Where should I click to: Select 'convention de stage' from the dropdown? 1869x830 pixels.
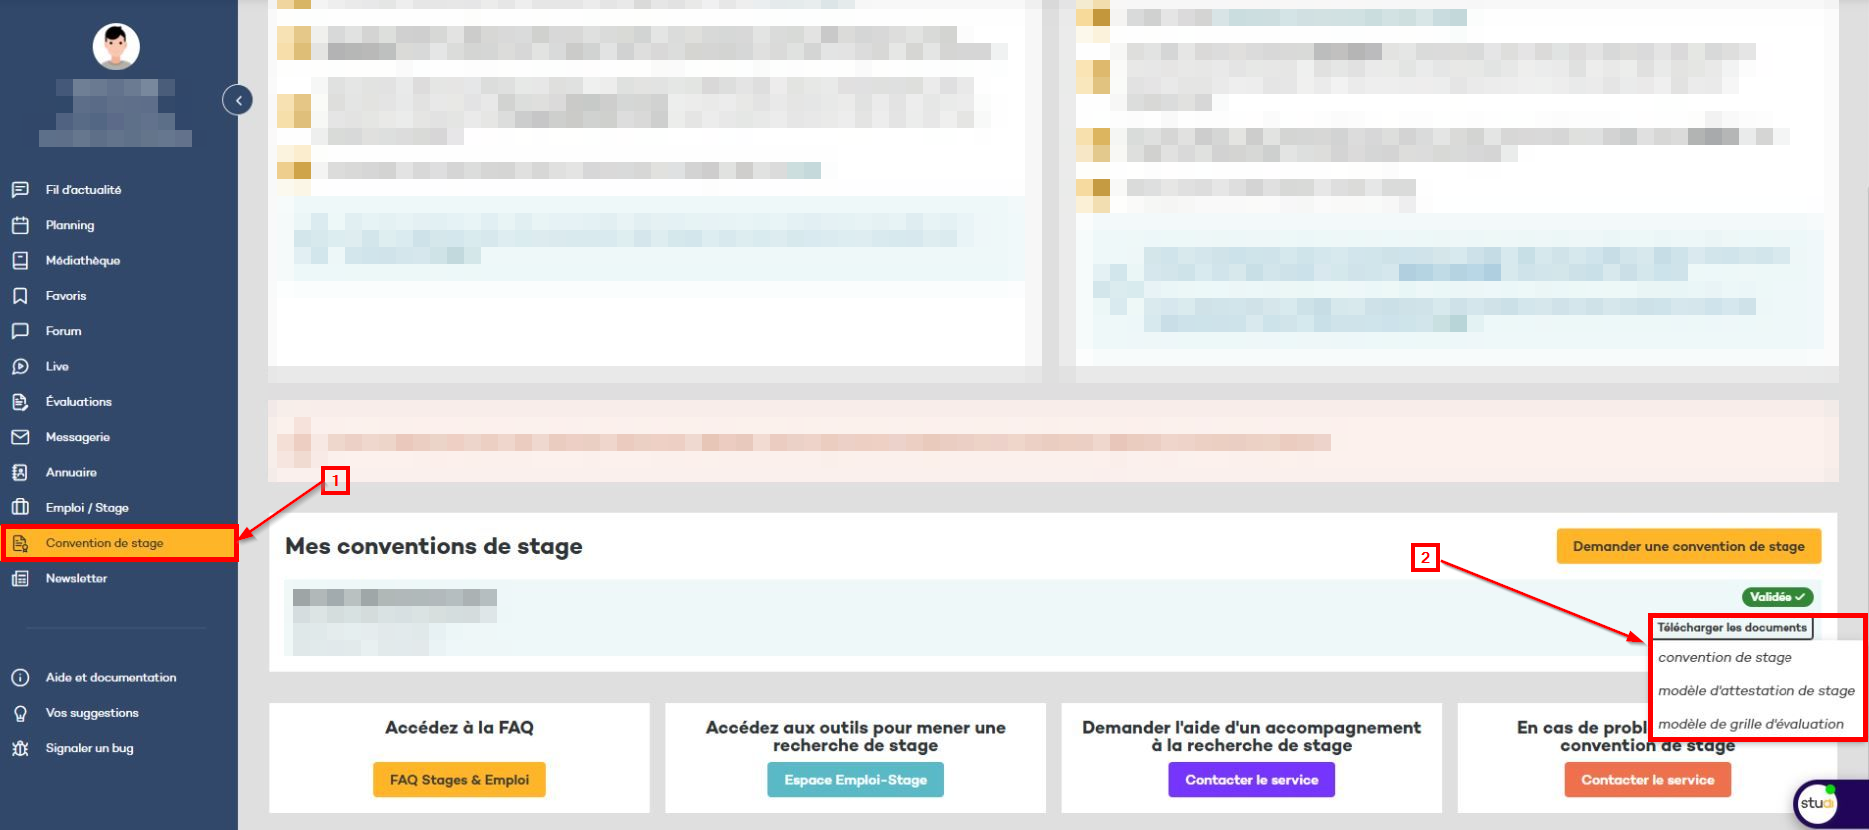tap(1724, 658)
